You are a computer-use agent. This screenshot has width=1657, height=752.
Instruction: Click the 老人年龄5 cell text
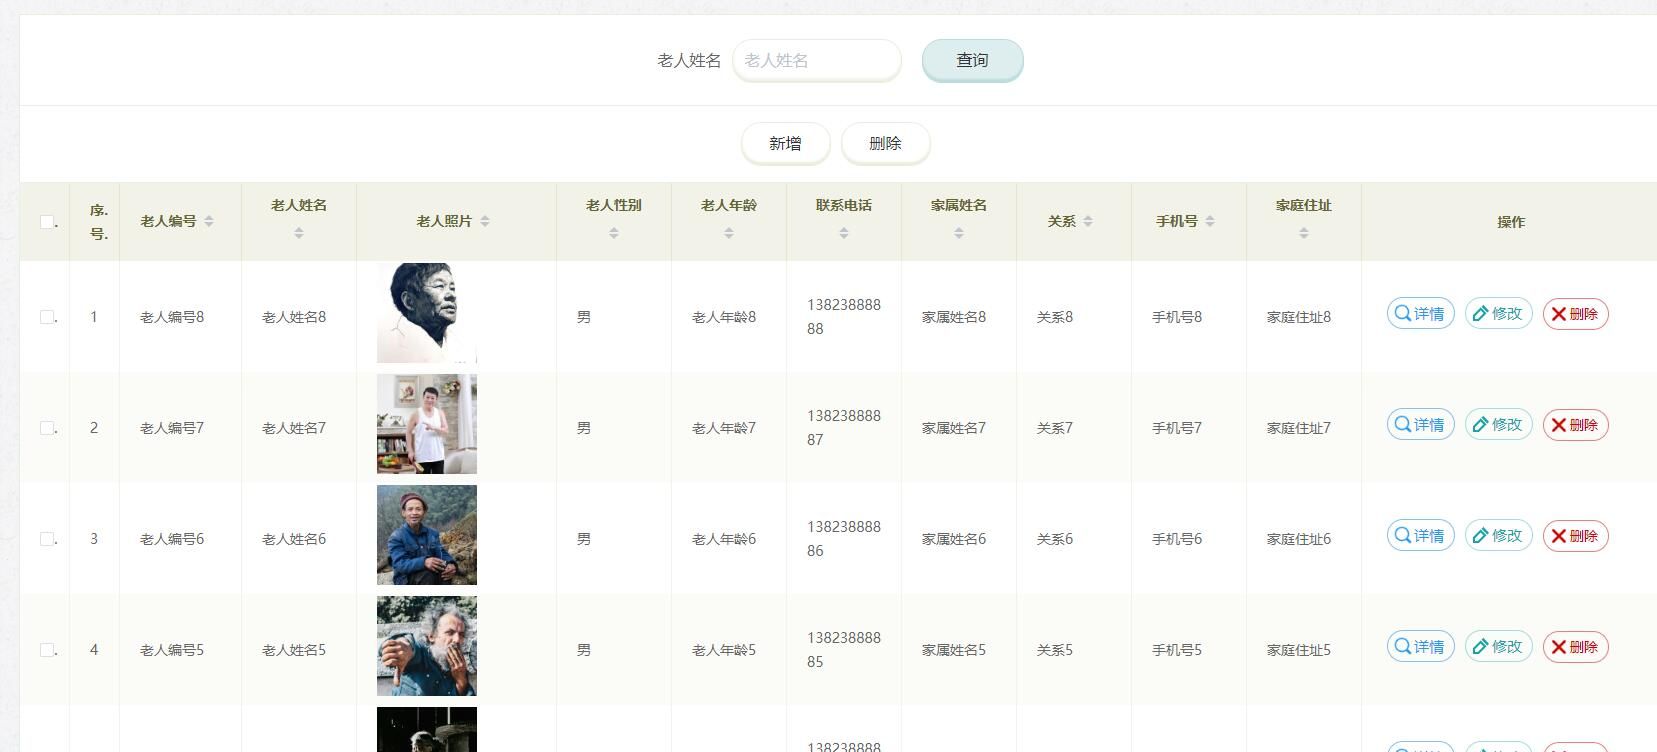click(x=724, y=650)
